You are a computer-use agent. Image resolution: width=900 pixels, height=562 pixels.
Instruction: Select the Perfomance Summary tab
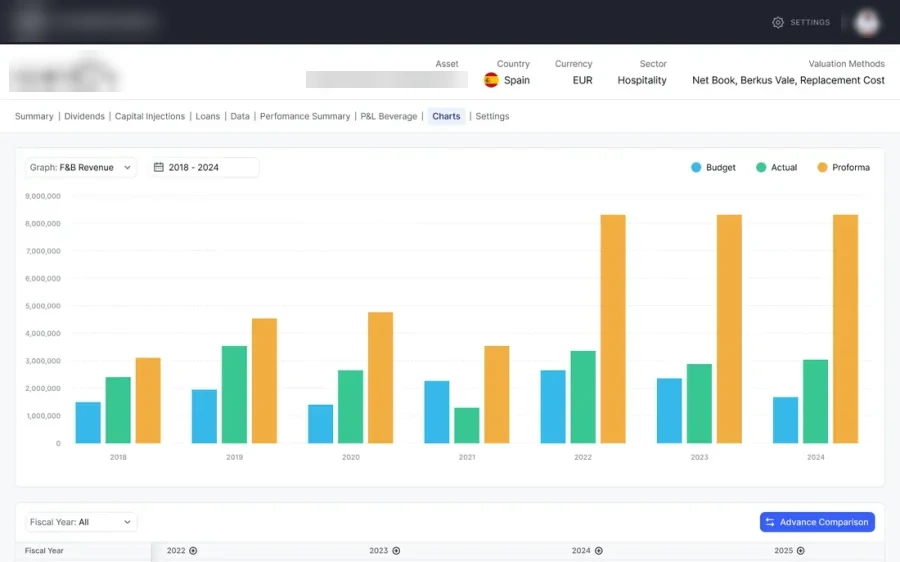(305, 116)
